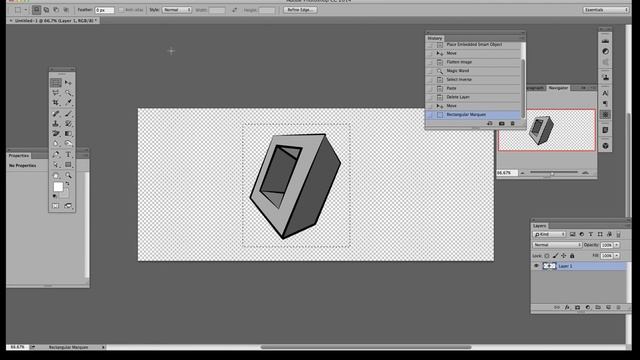Viewport: 640px width, 360px height.
Task: Select the Pen tool
Action: tap(56, 155)
